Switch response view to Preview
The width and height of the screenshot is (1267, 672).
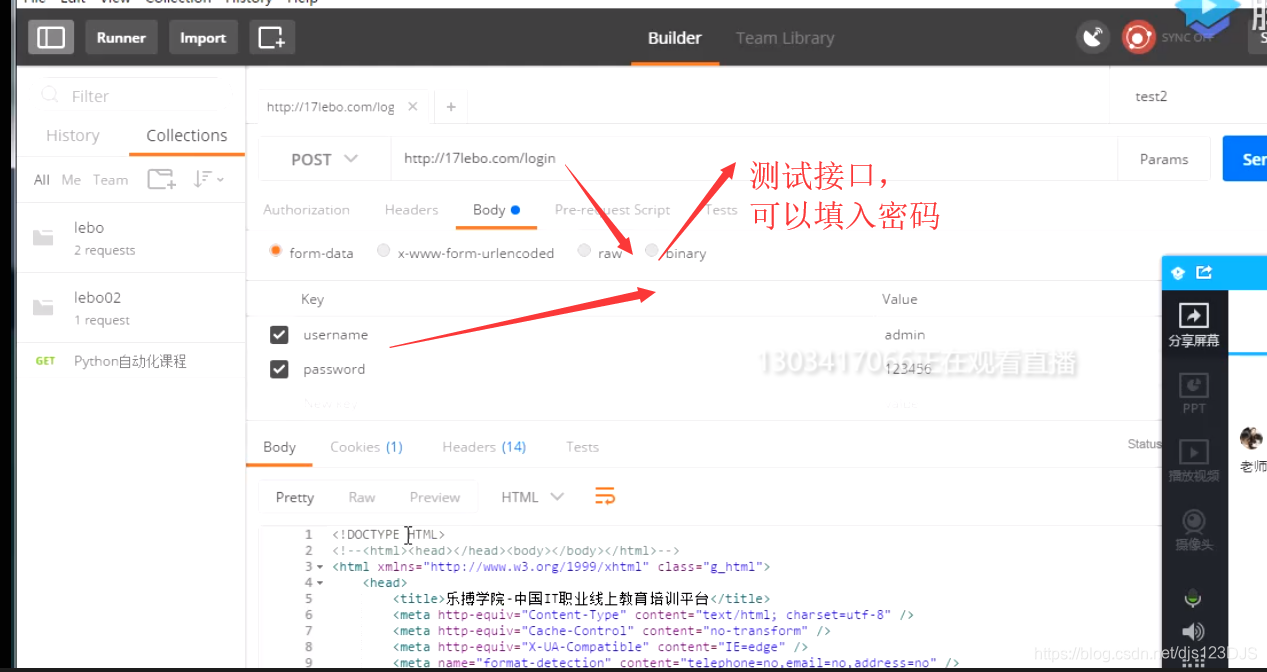435,497
